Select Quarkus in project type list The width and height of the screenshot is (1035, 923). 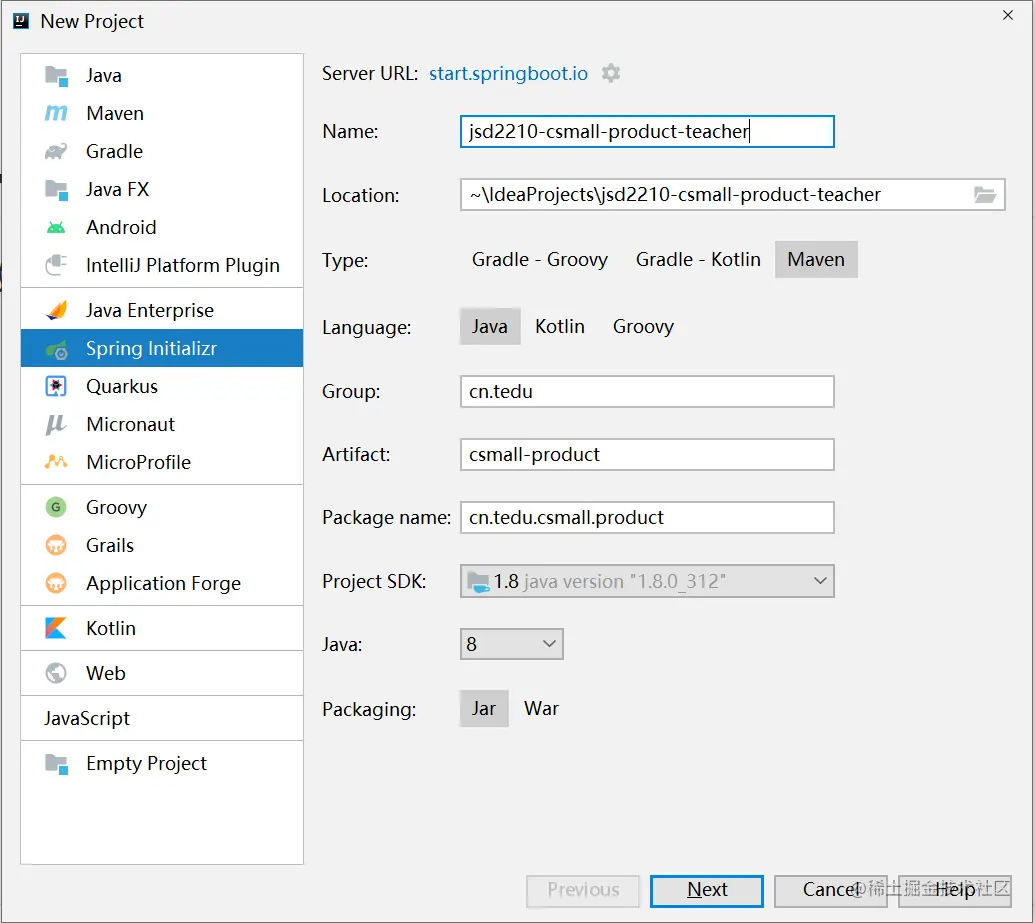[x=162, y=386]
